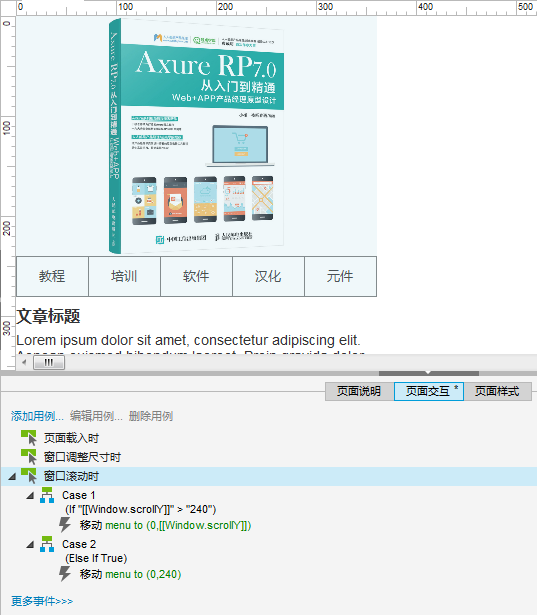
Task: Click the condition text with "240"
Action: tap(141, 509)
